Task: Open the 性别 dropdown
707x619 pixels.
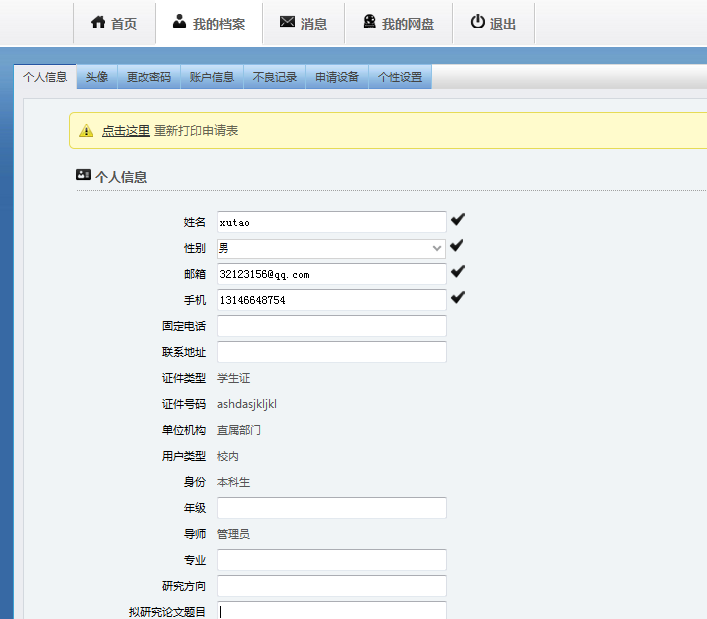Action: point(331,248)
